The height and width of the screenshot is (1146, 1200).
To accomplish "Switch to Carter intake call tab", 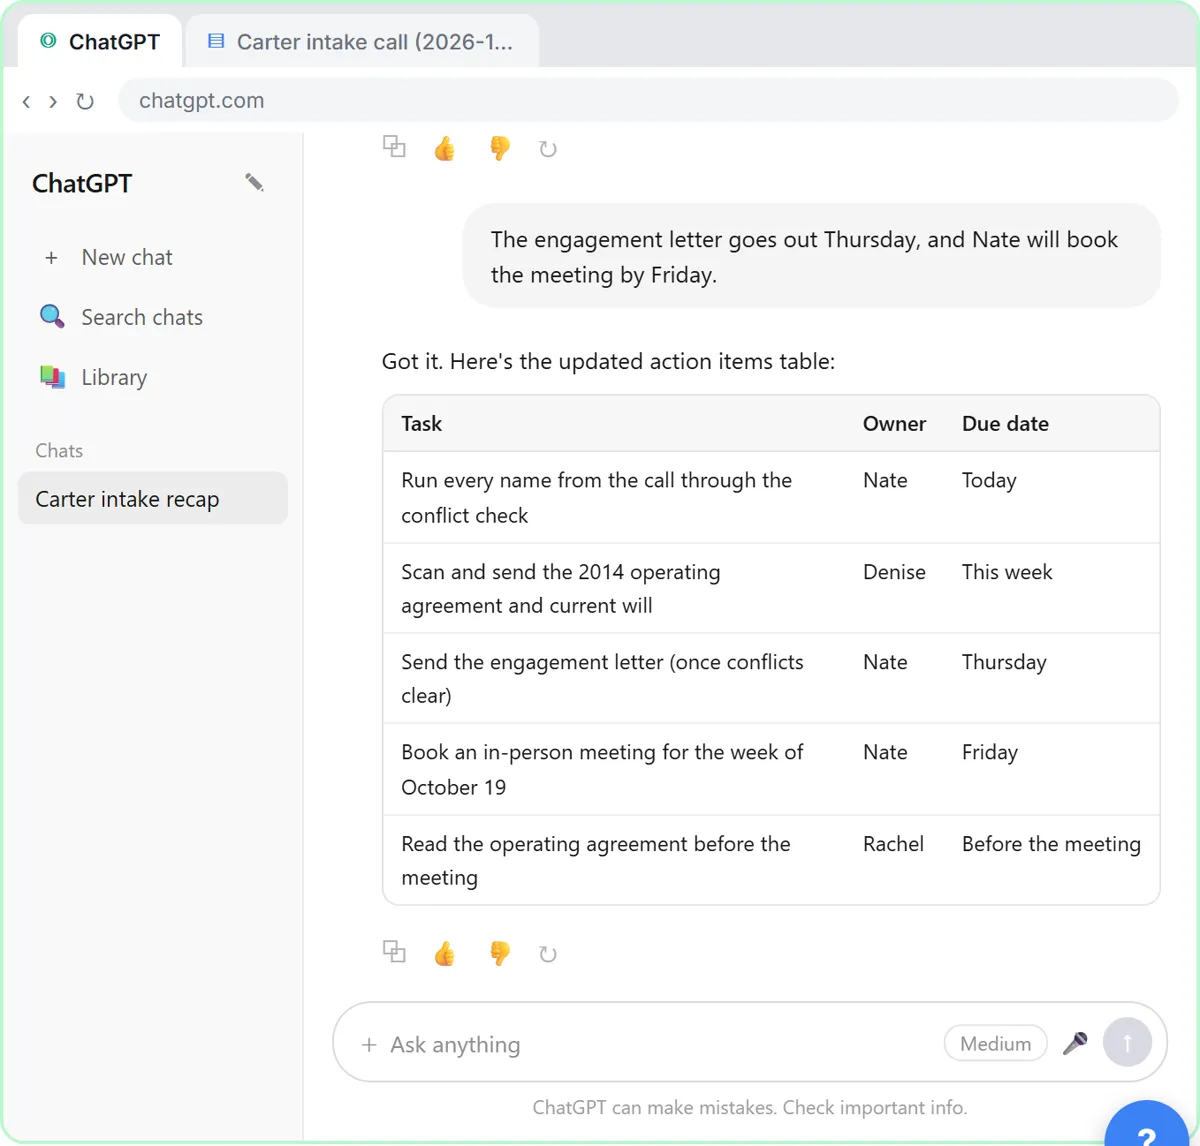I will pyautogui.click(x=362, y=42).
